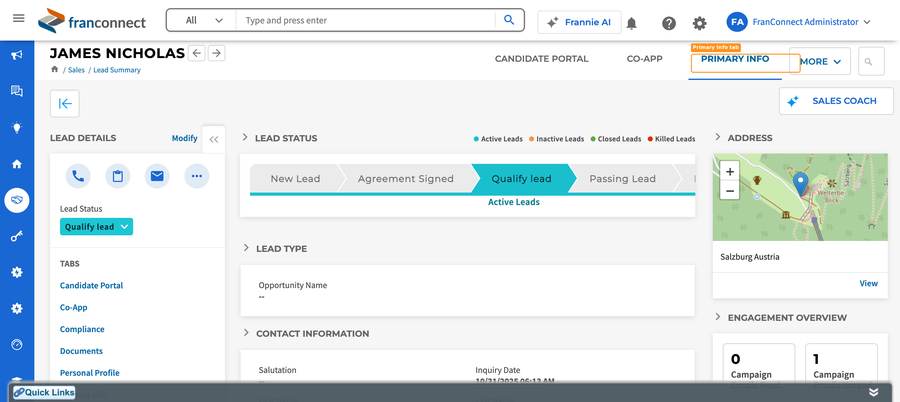
Task: Collapse the Address section
Action: (x=717, y=137)
